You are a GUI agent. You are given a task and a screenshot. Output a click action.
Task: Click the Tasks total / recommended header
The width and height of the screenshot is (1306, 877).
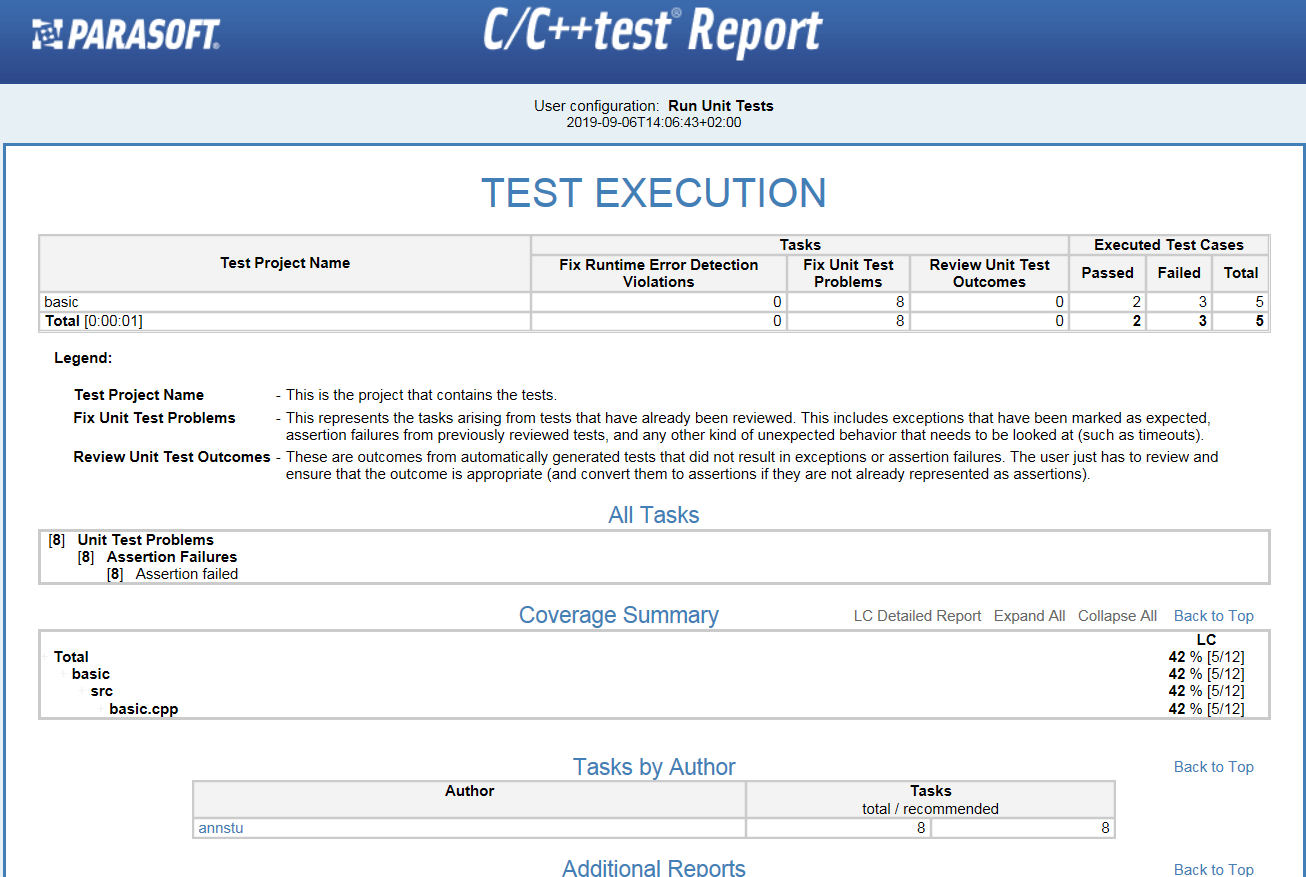931,799
